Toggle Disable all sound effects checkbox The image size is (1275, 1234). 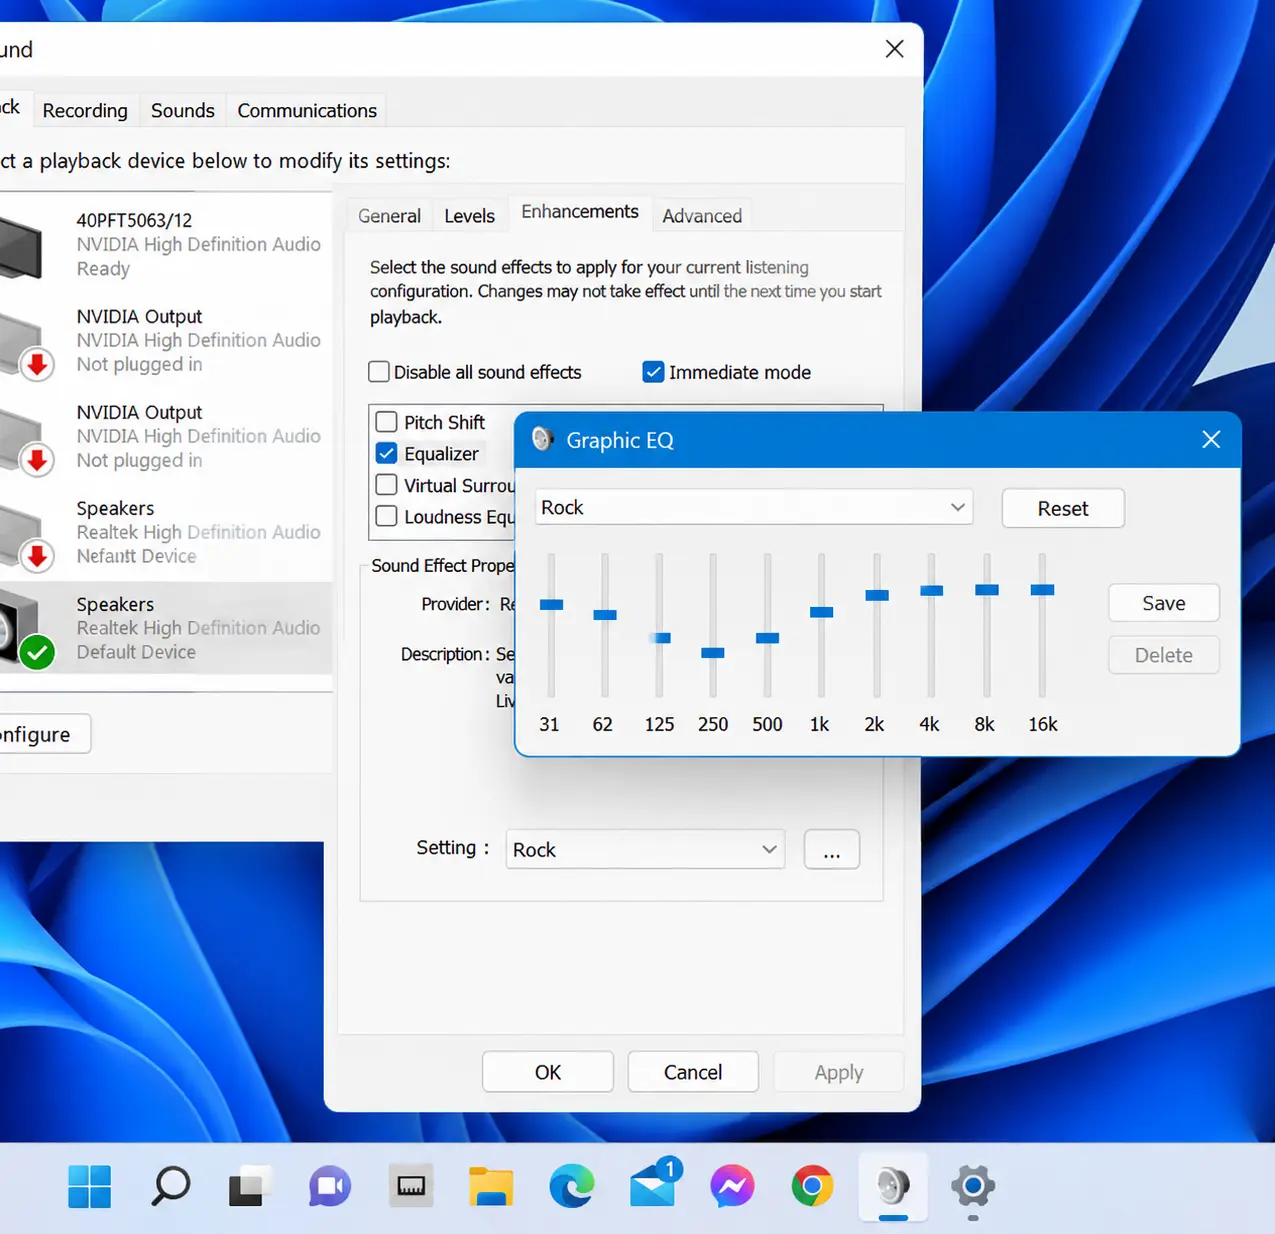point(379,372)
